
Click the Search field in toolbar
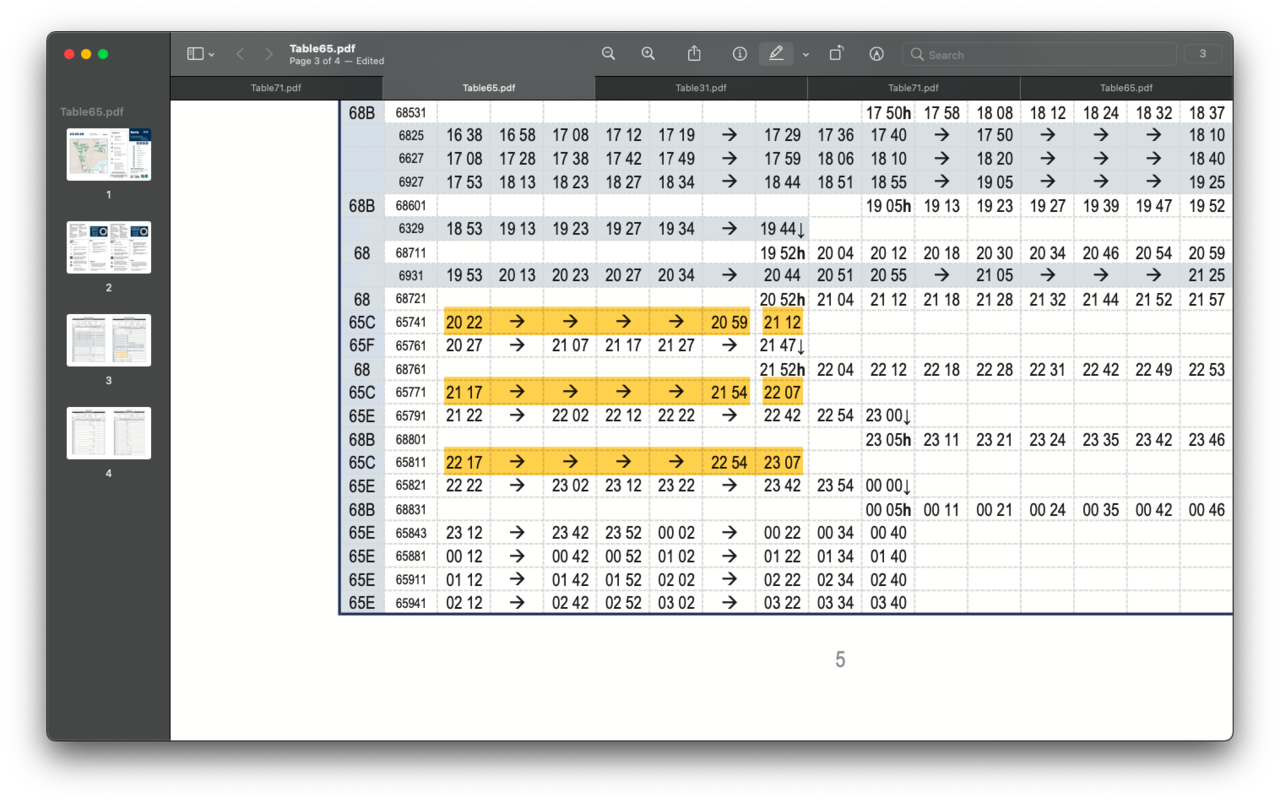point(1040,54)
